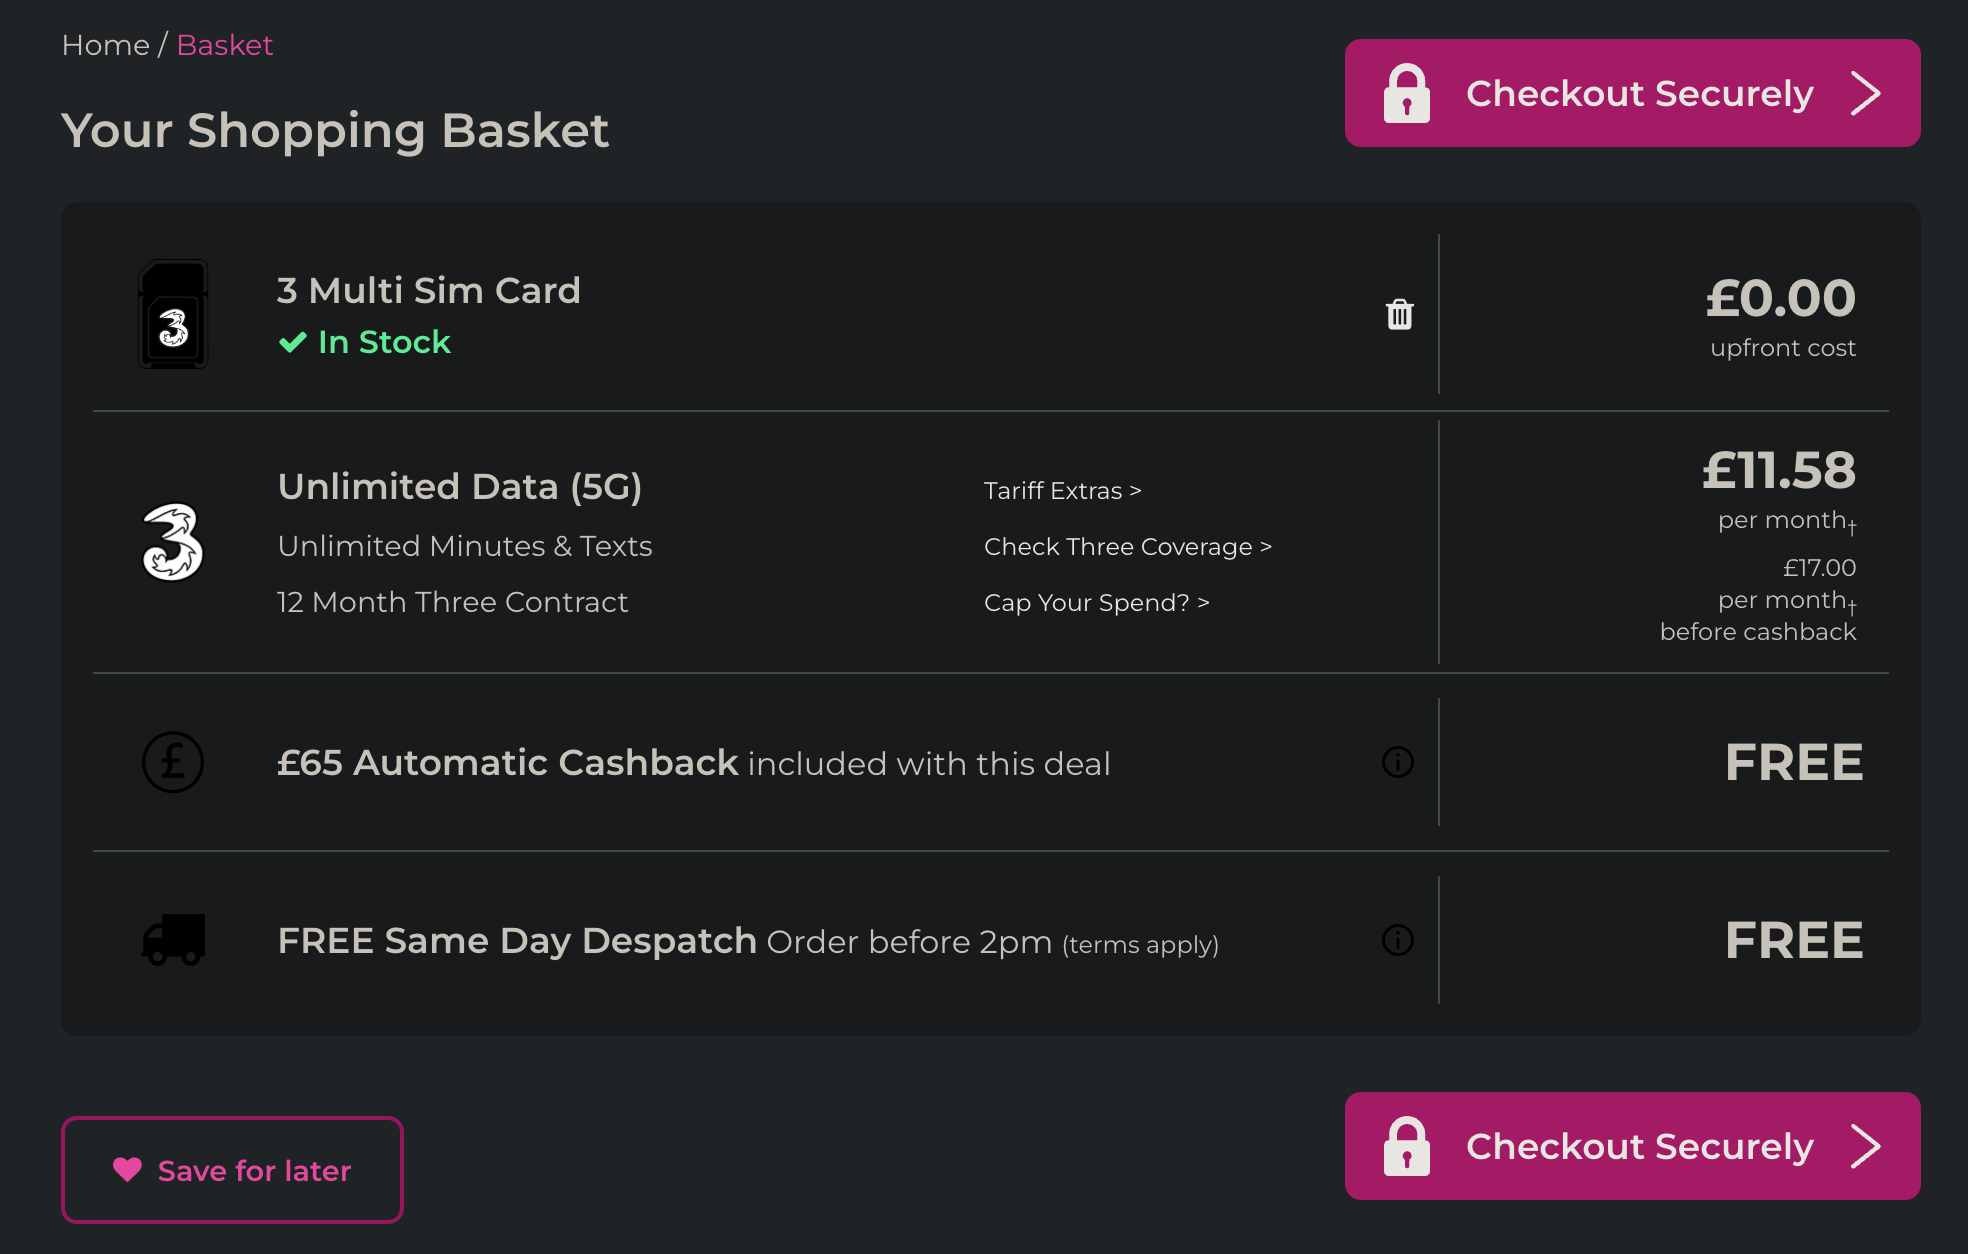Expand Cap Your Spend option
The width and height of the screenshot is (1968, 1254).
(x=1096, y=603)
